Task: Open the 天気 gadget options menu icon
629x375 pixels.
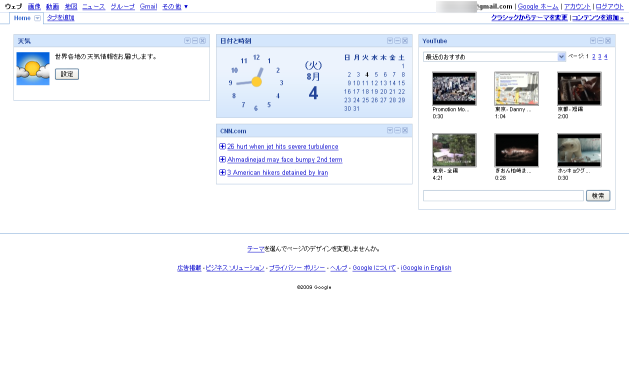Action: click(x=187, y=41)
